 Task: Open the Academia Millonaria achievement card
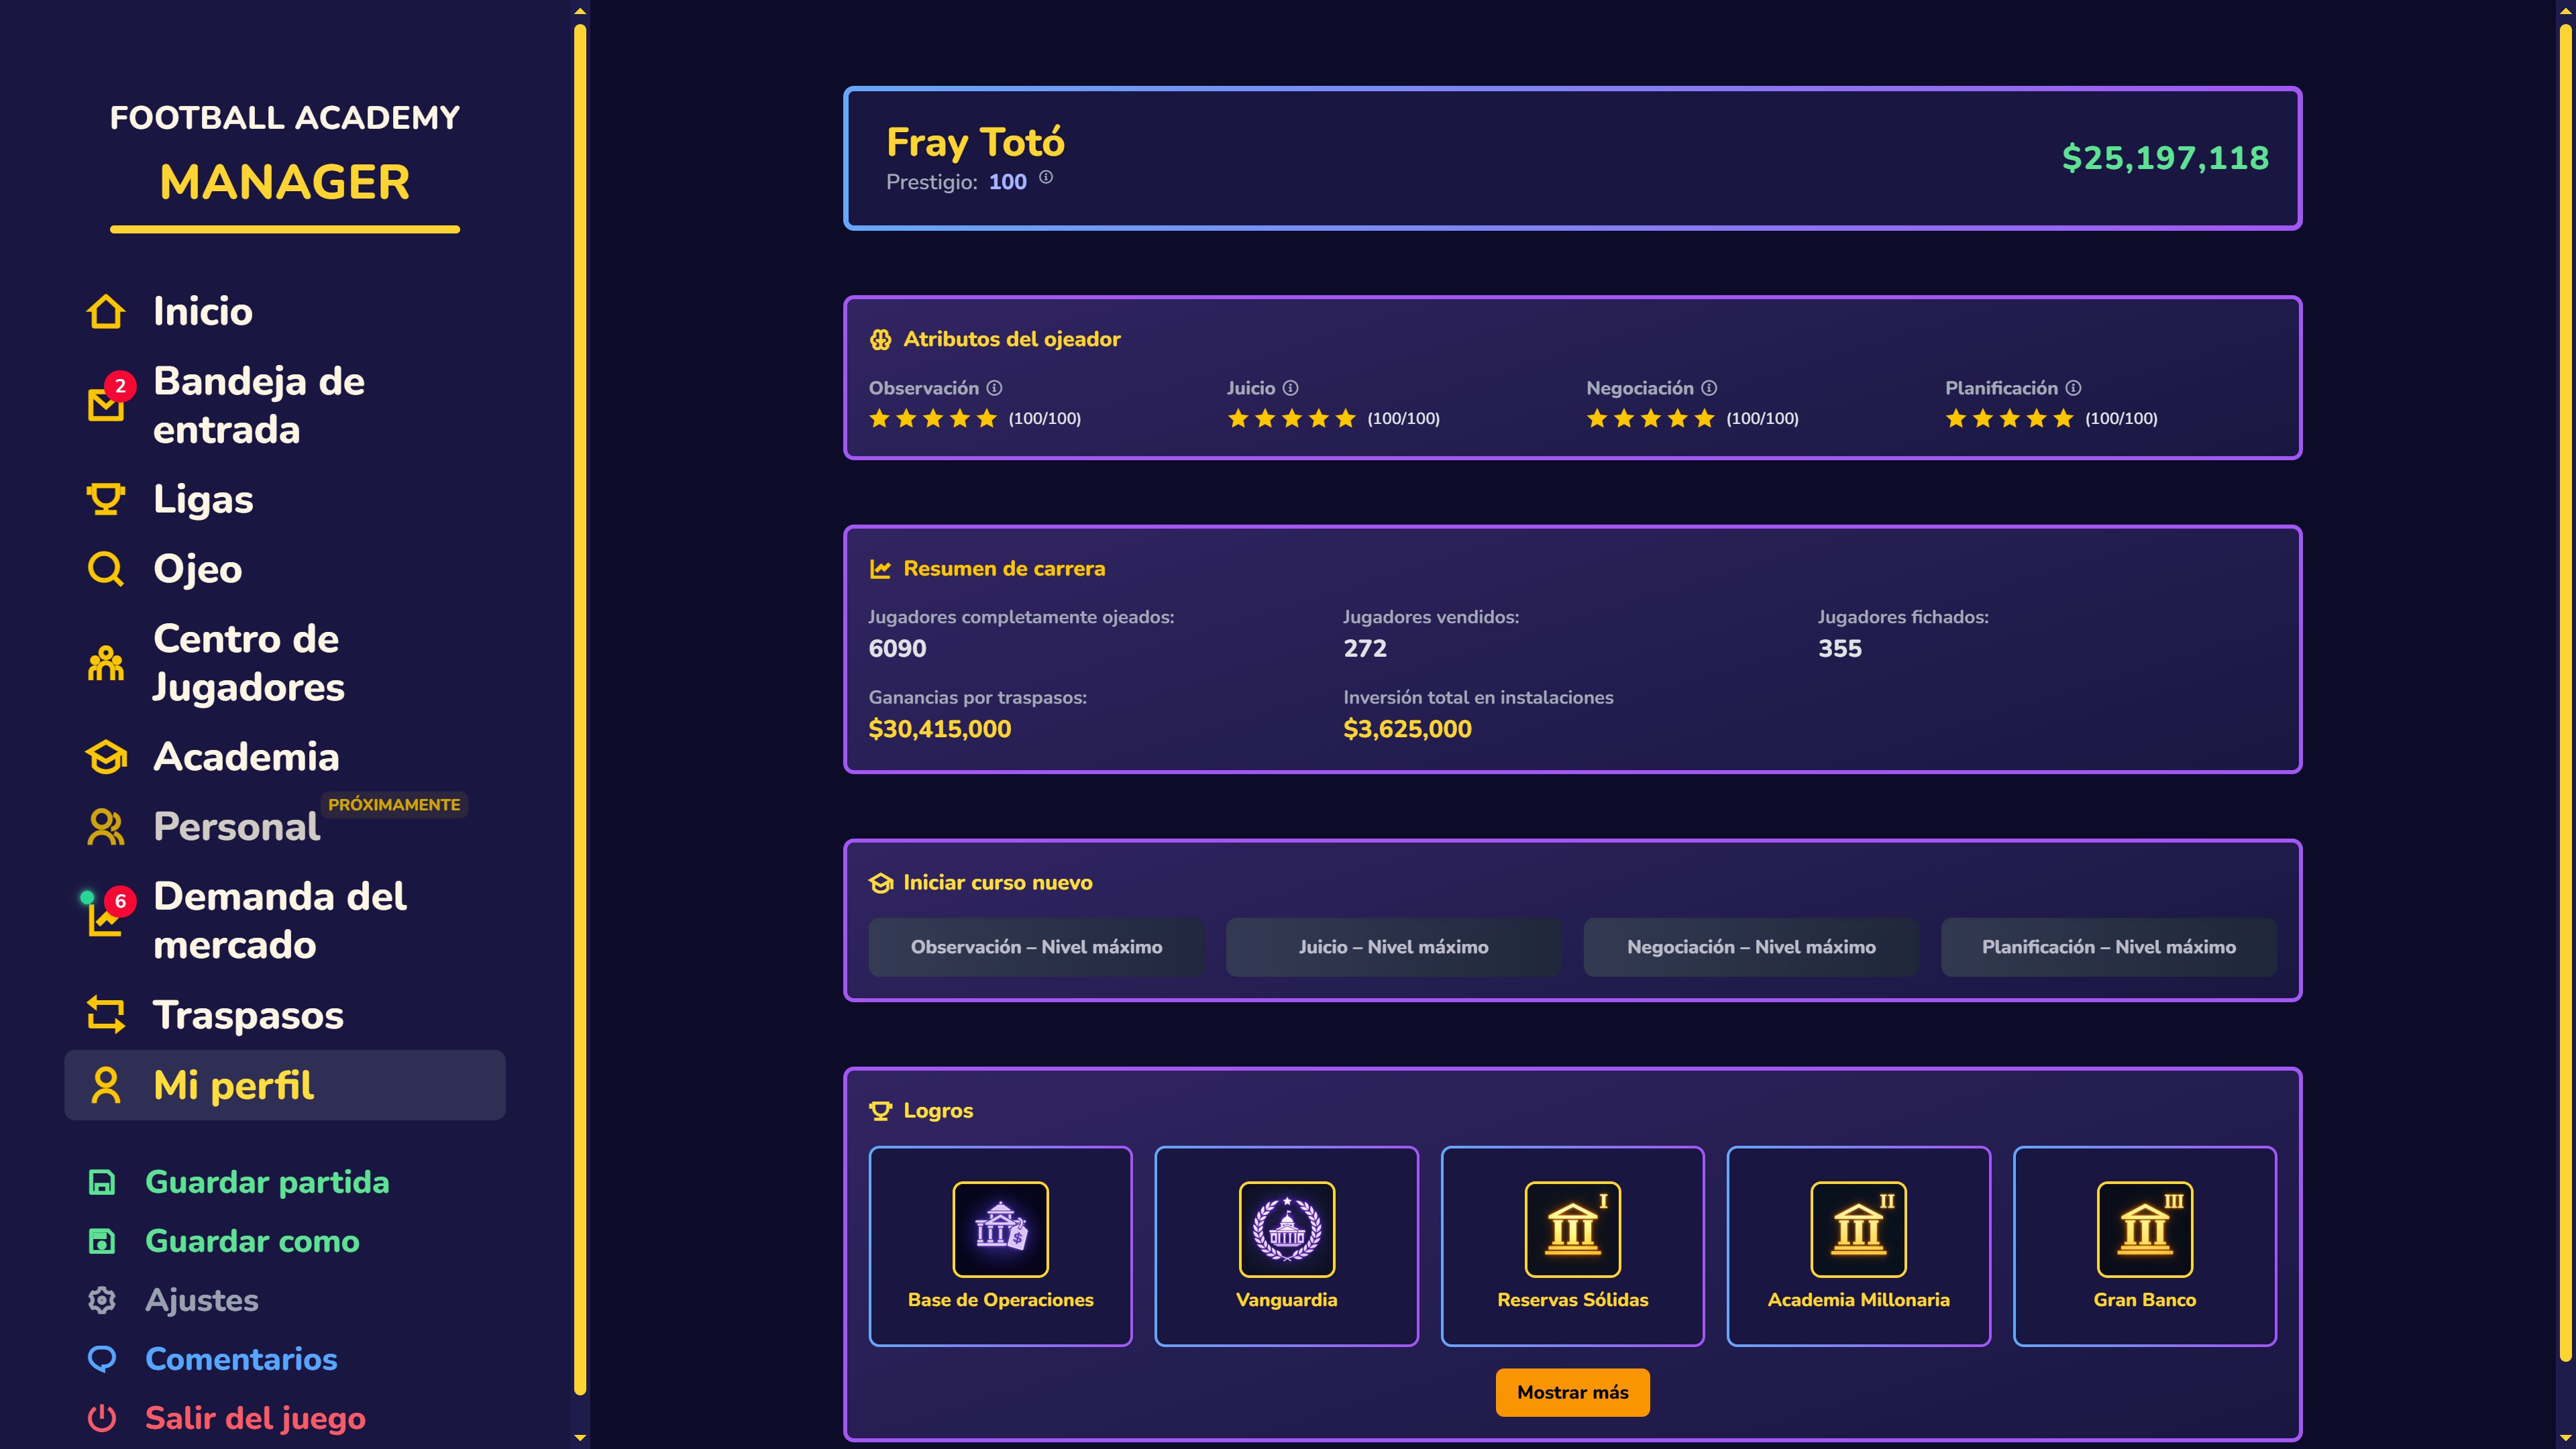1858,1245
